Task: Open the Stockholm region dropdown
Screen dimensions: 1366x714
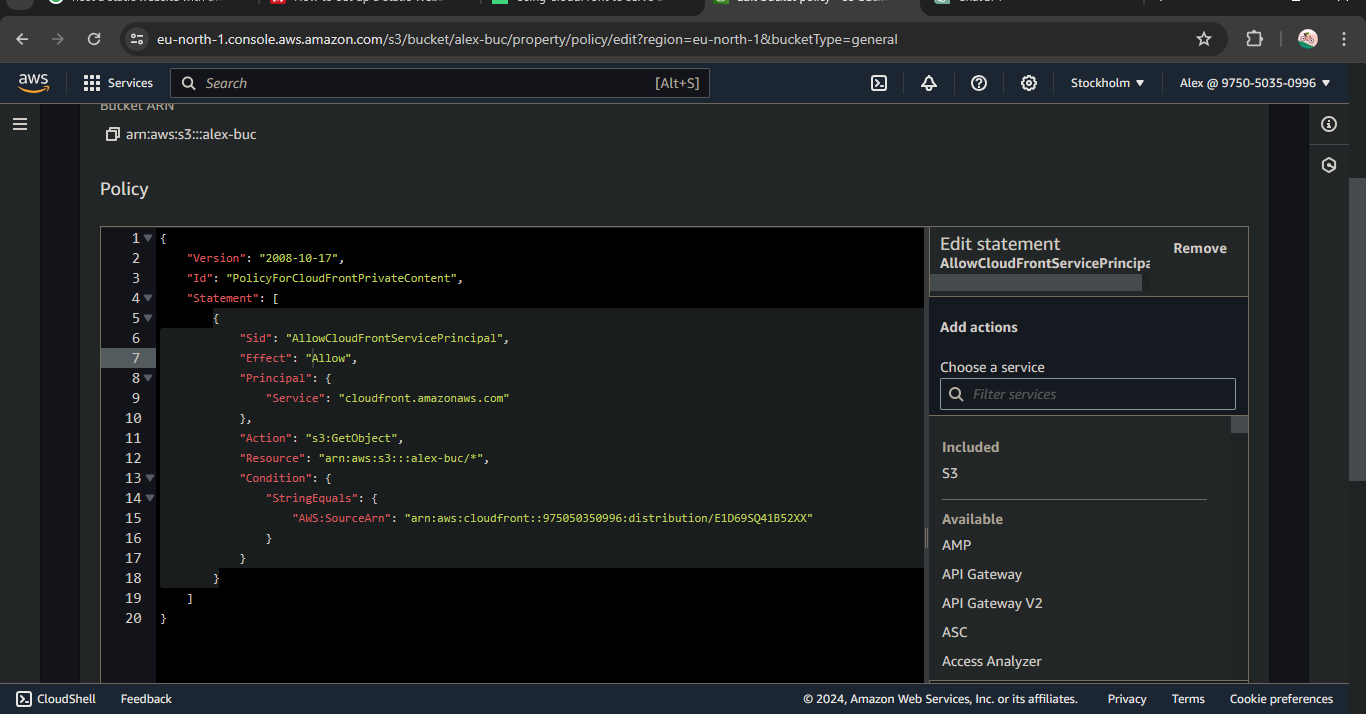Action: click(x=1107, y=83)
